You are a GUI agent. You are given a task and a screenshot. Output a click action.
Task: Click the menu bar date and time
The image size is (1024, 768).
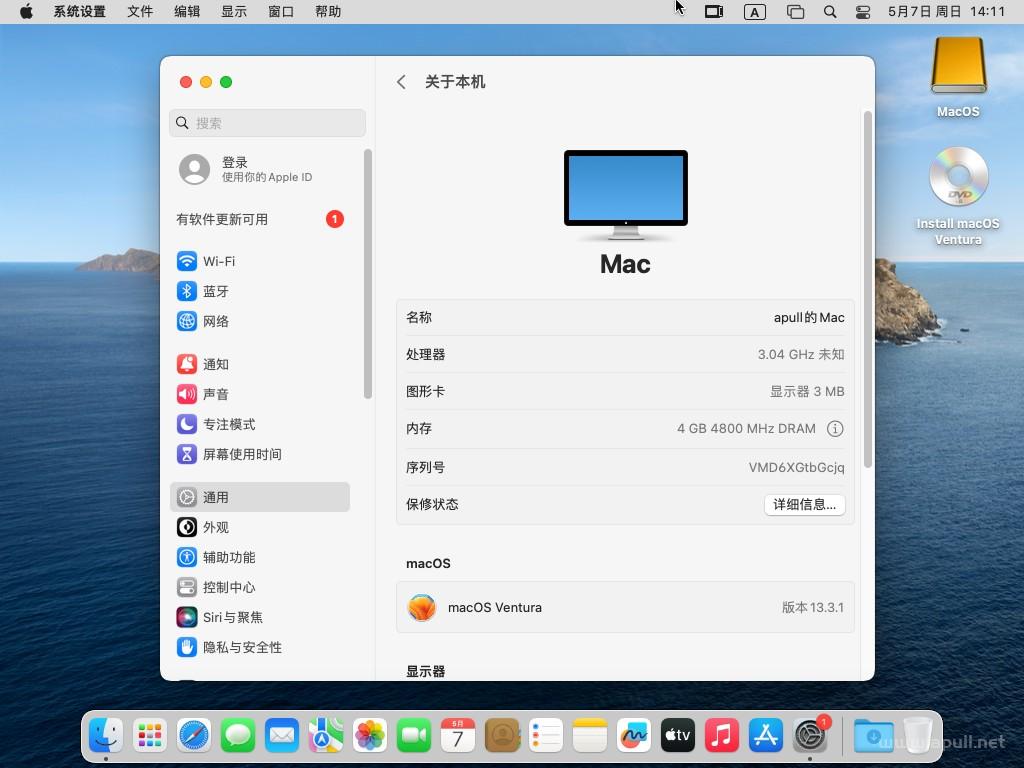946,12
